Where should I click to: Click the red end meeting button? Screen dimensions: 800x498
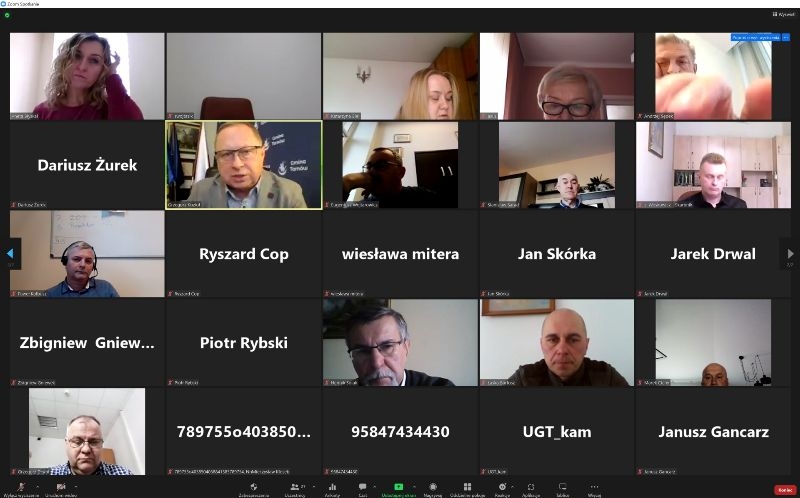785,490
